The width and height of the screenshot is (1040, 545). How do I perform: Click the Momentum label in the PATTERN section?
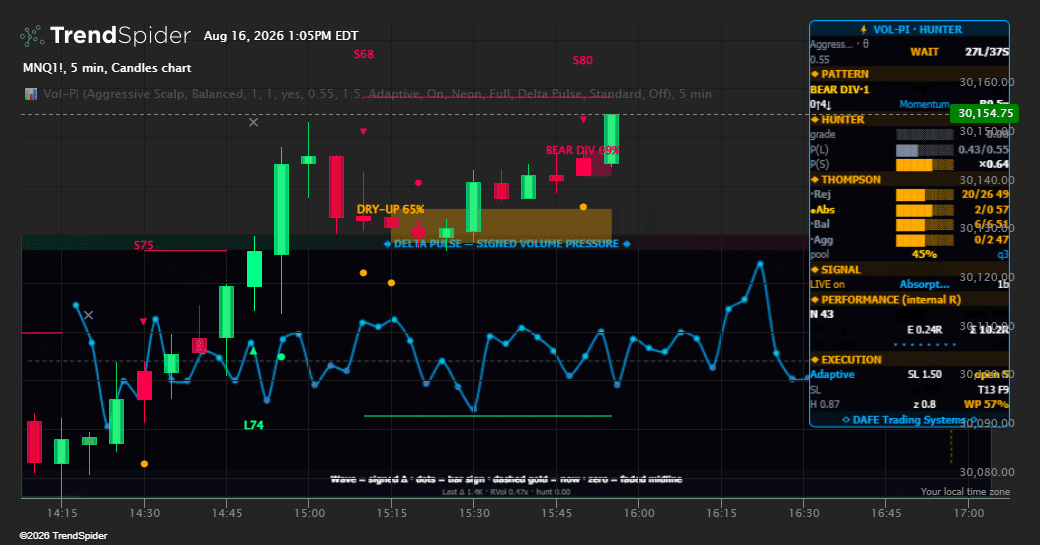[x=925, y=105]
